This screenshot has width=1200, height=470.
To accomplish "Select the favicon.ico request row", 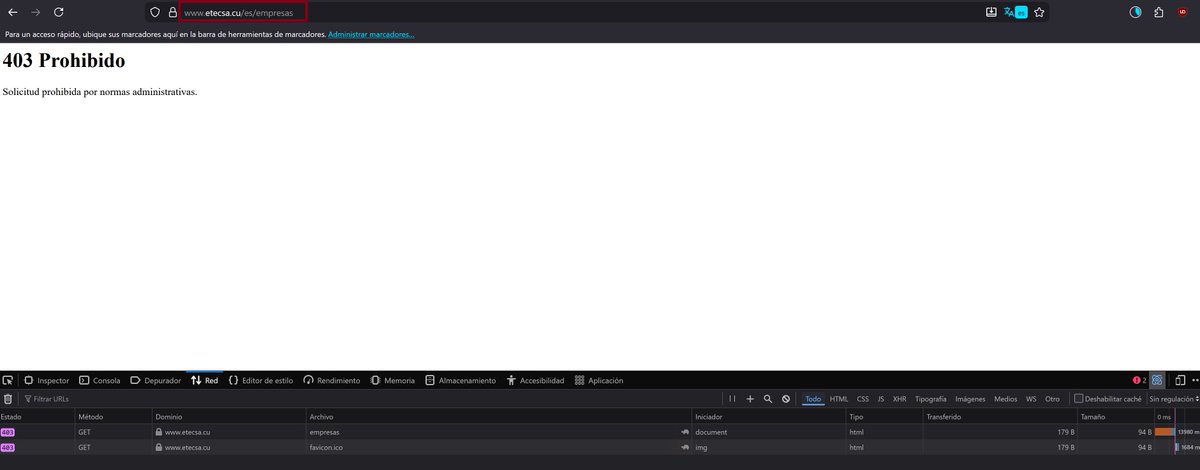I will tap(600, 447).
